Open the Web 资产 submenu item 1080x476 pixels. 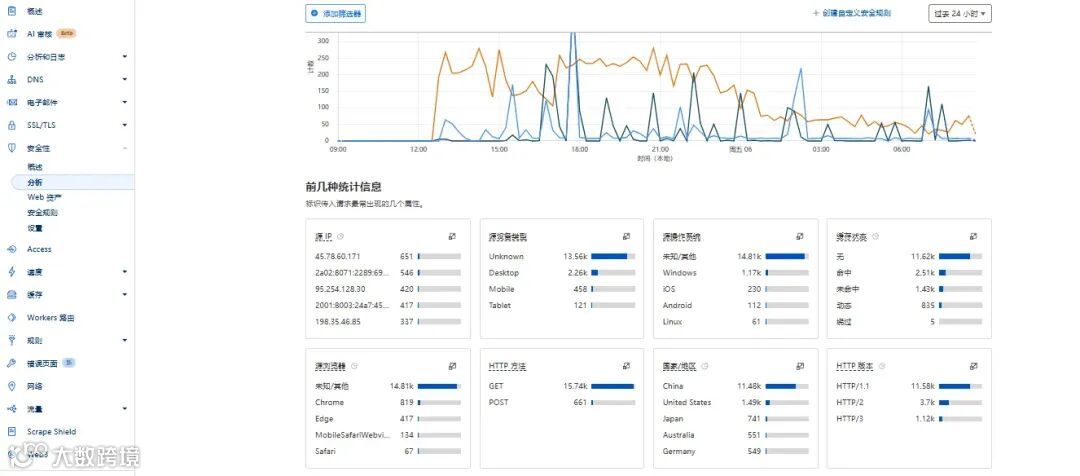(x=45, y=198)
